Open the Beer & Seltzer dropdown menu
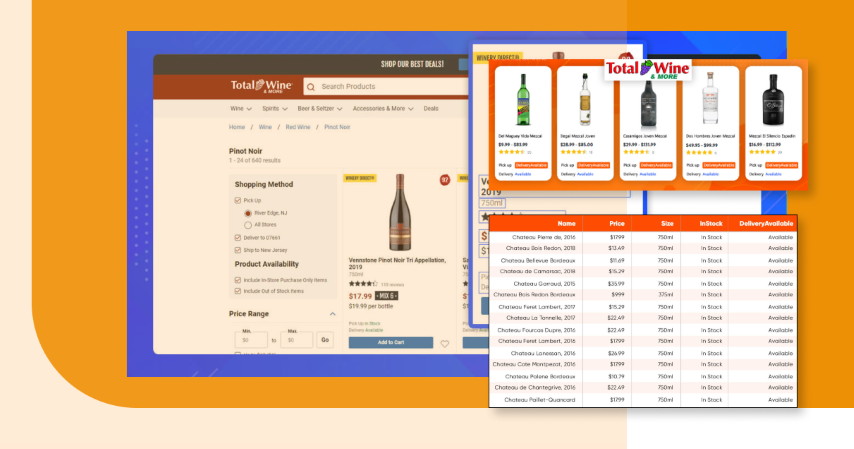 click(x=320, y=108)
